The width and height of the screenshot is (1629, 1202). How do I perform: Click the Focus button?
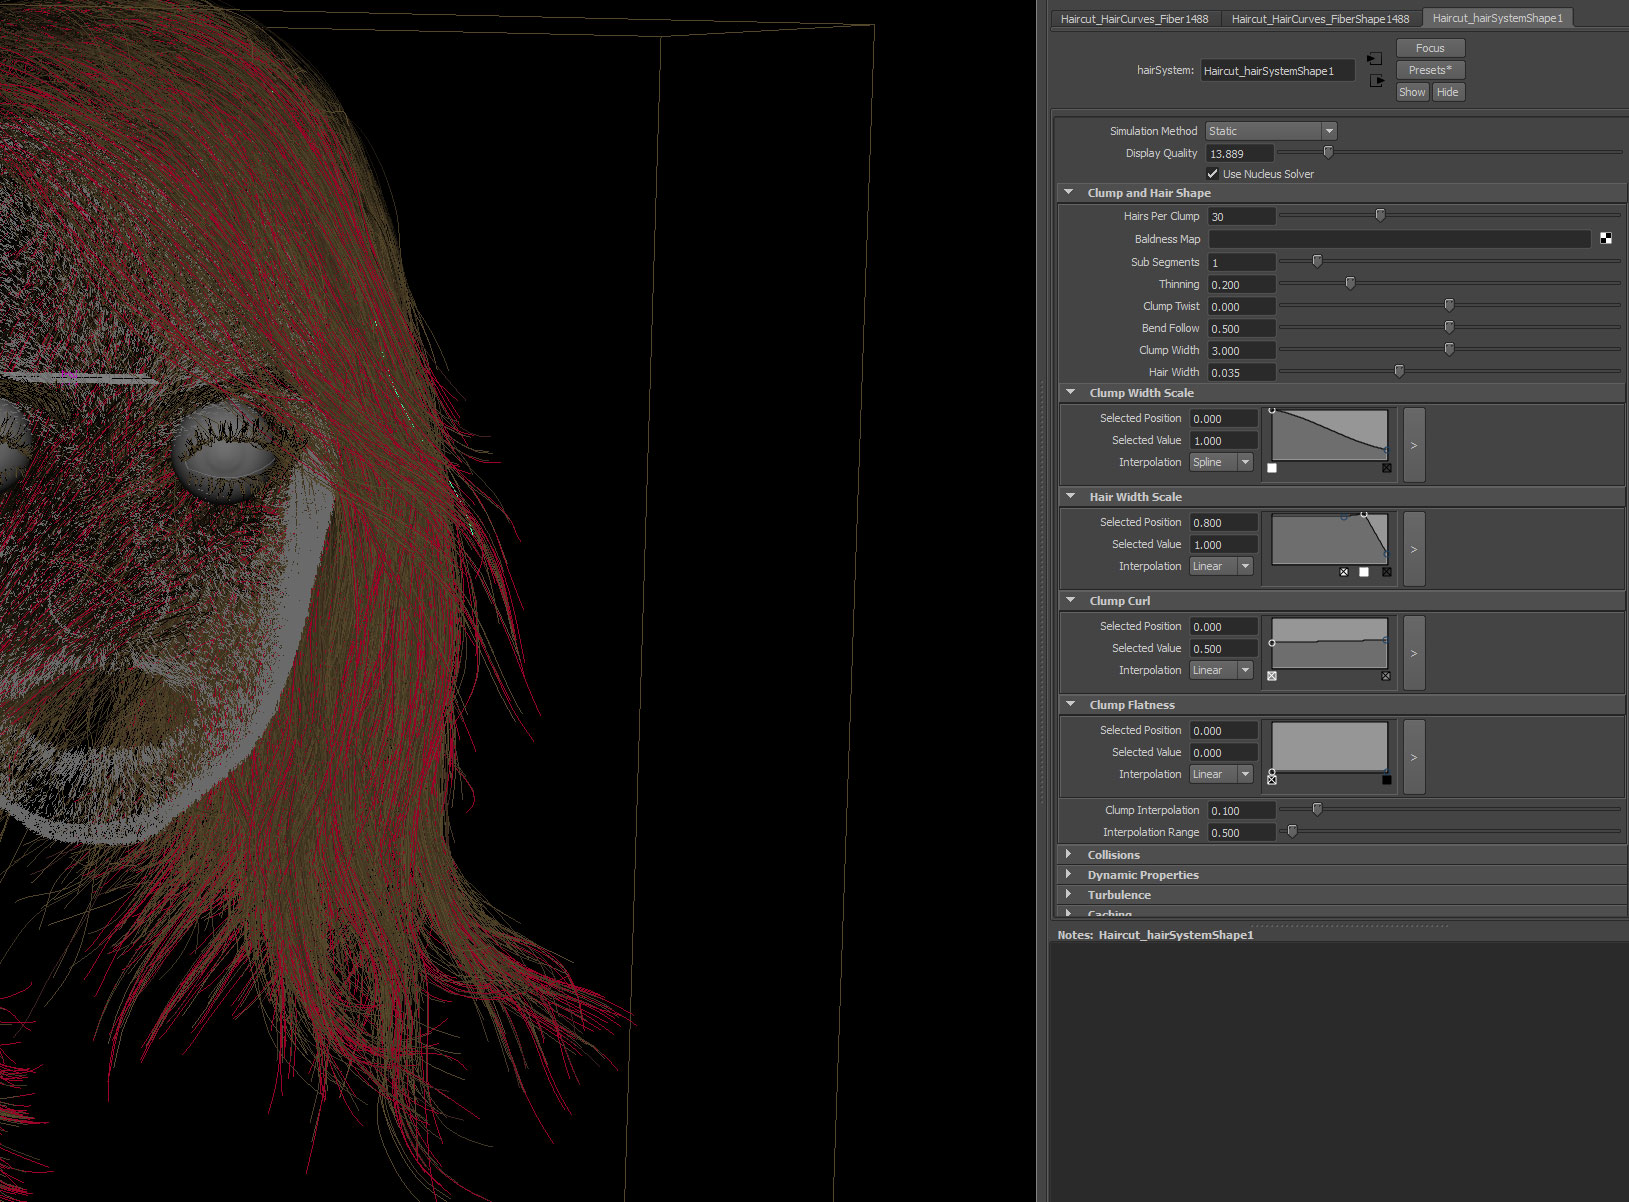coord(1430,48)
